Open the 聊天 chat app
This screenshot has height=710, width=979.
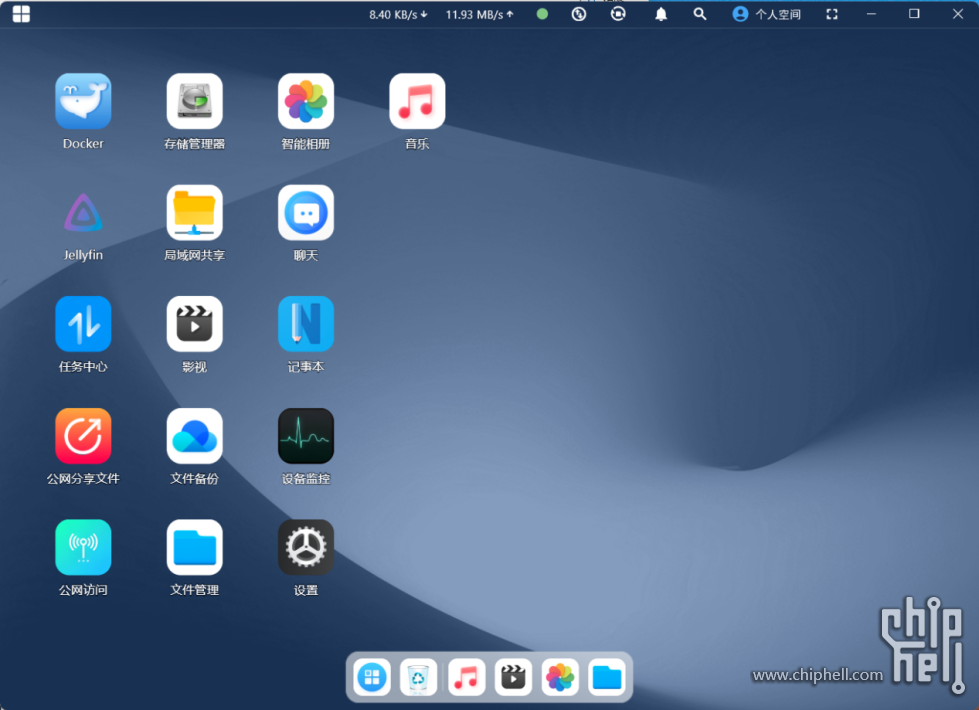[306, 213]
